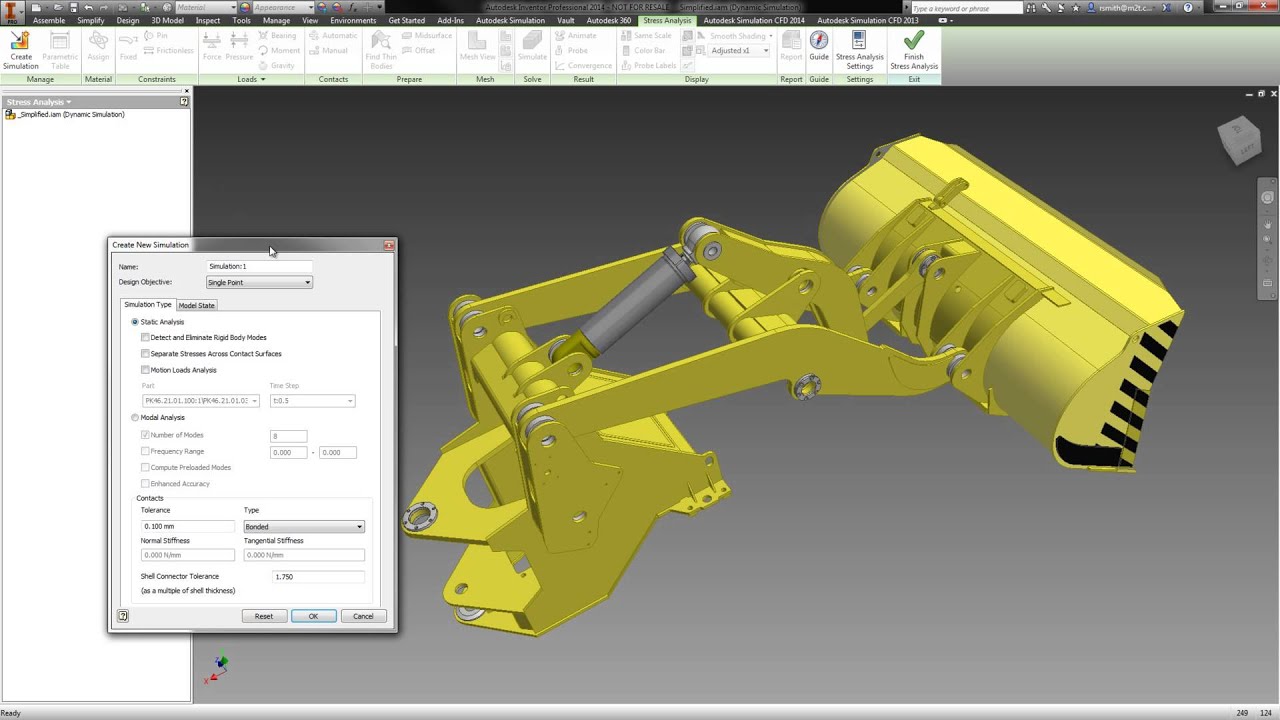Click the Shell Connector Tolerance field

pos(318,577)
